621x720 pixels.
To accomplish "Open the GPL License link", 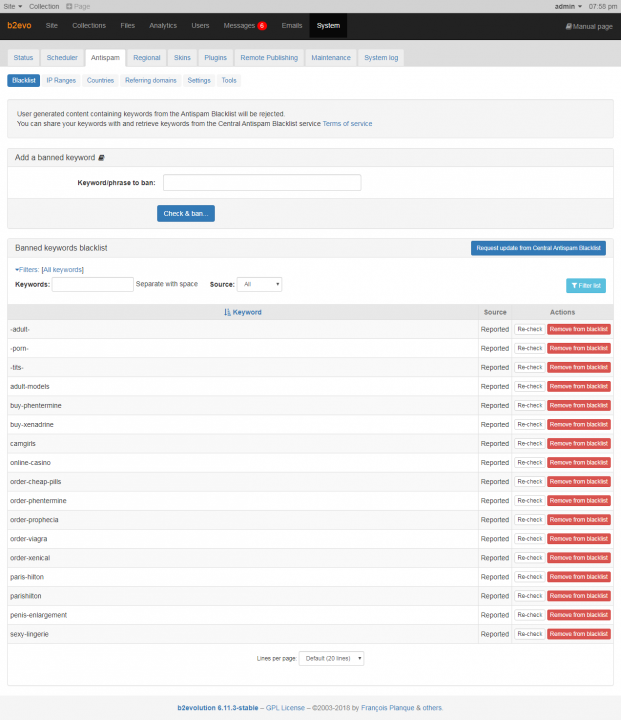I will click(x=285, y=708).
